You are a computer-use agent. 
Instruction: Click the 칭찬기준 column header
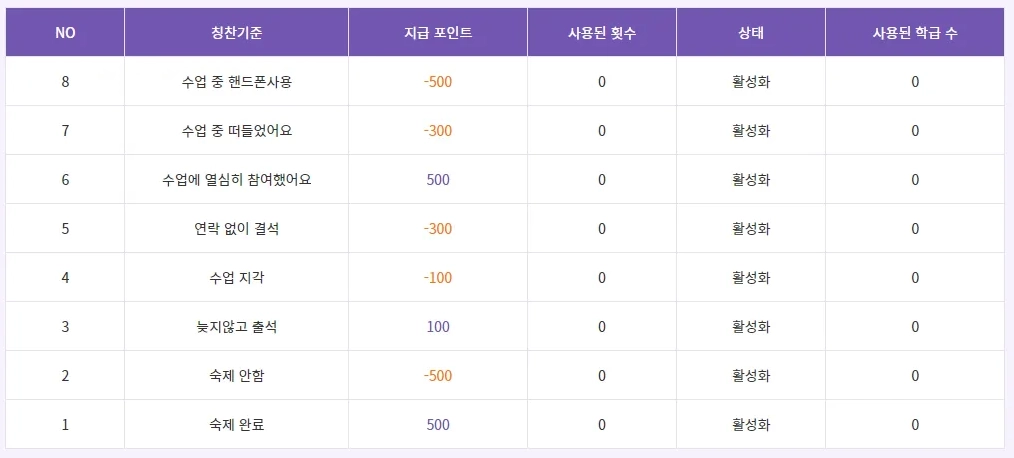(236, 32)
